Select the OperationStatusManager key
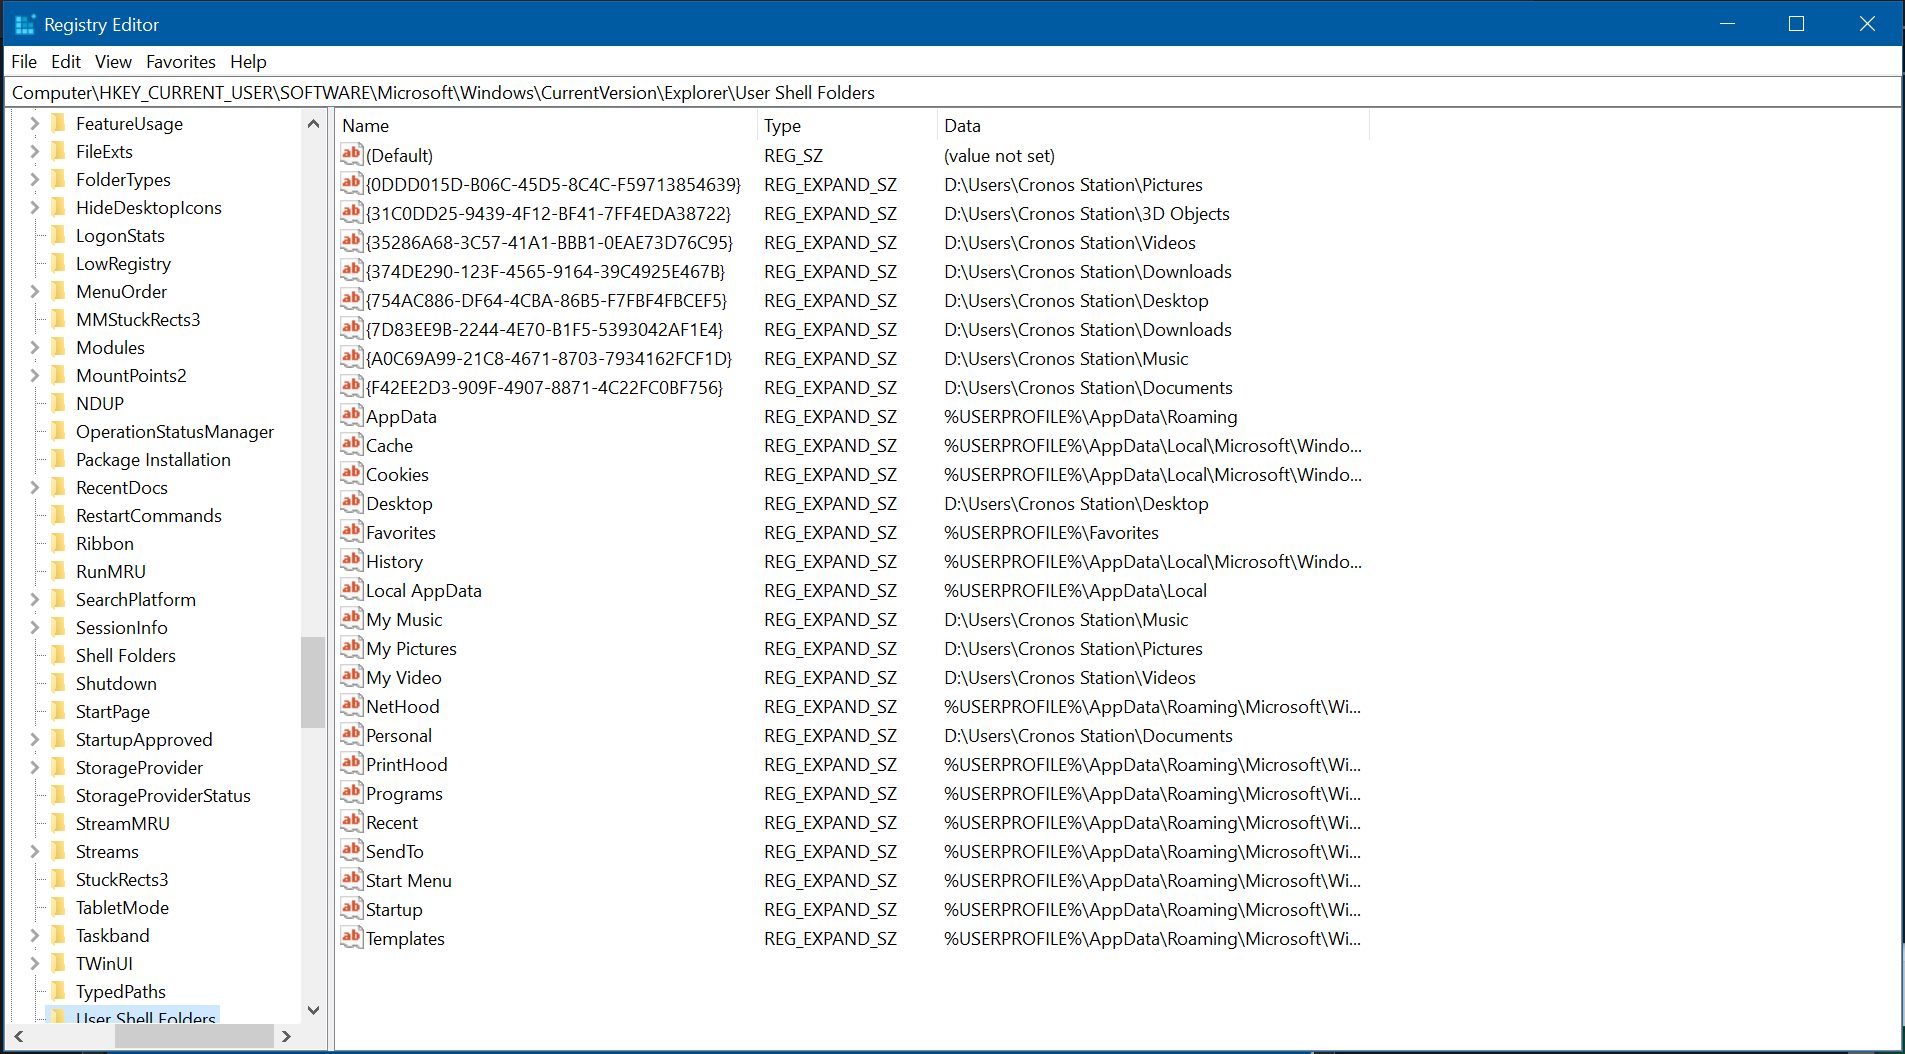The image size is (1905, 1054). pos(175,431)
